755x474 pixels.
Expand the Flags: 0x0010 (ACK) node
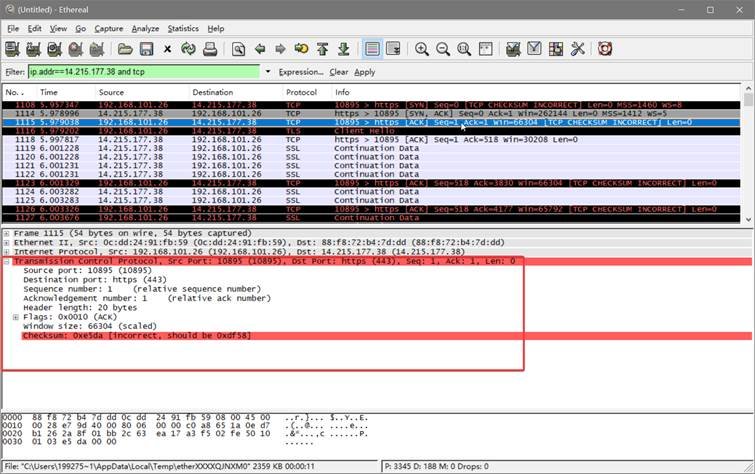tap(16, 317)
